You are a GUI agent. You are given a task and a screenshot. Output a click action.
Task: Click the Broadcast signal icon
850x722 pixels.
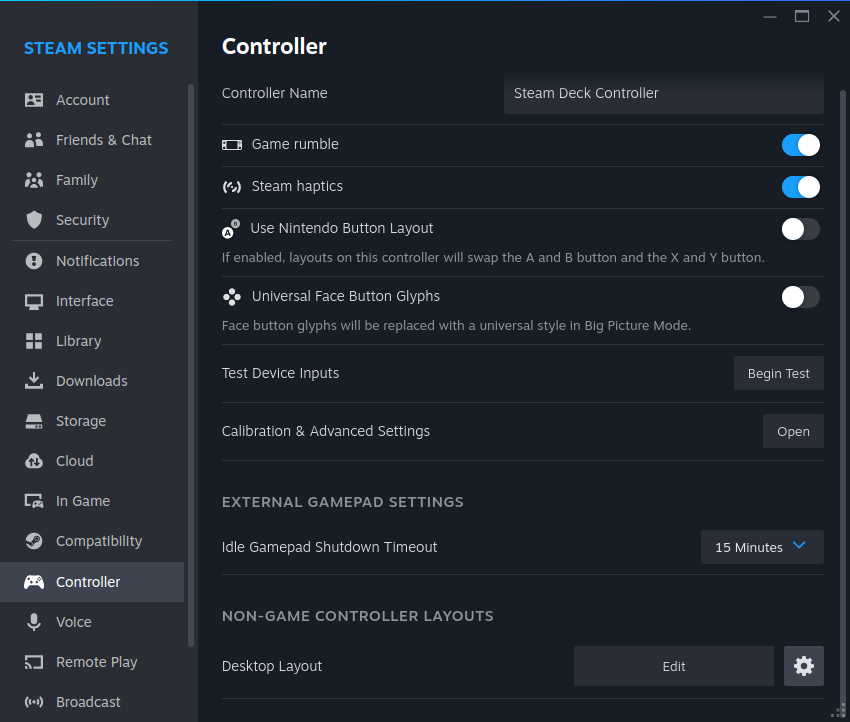[34, 702]
